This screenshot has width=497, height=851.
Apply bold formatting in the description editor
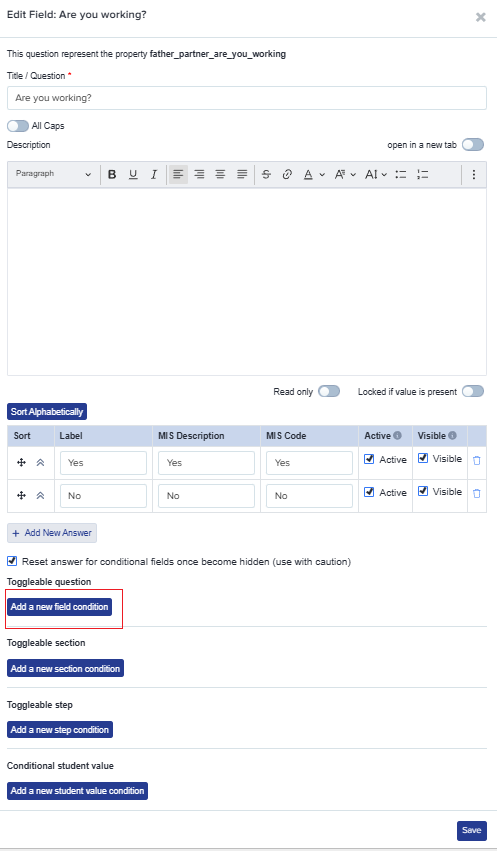tap(112, 174)
